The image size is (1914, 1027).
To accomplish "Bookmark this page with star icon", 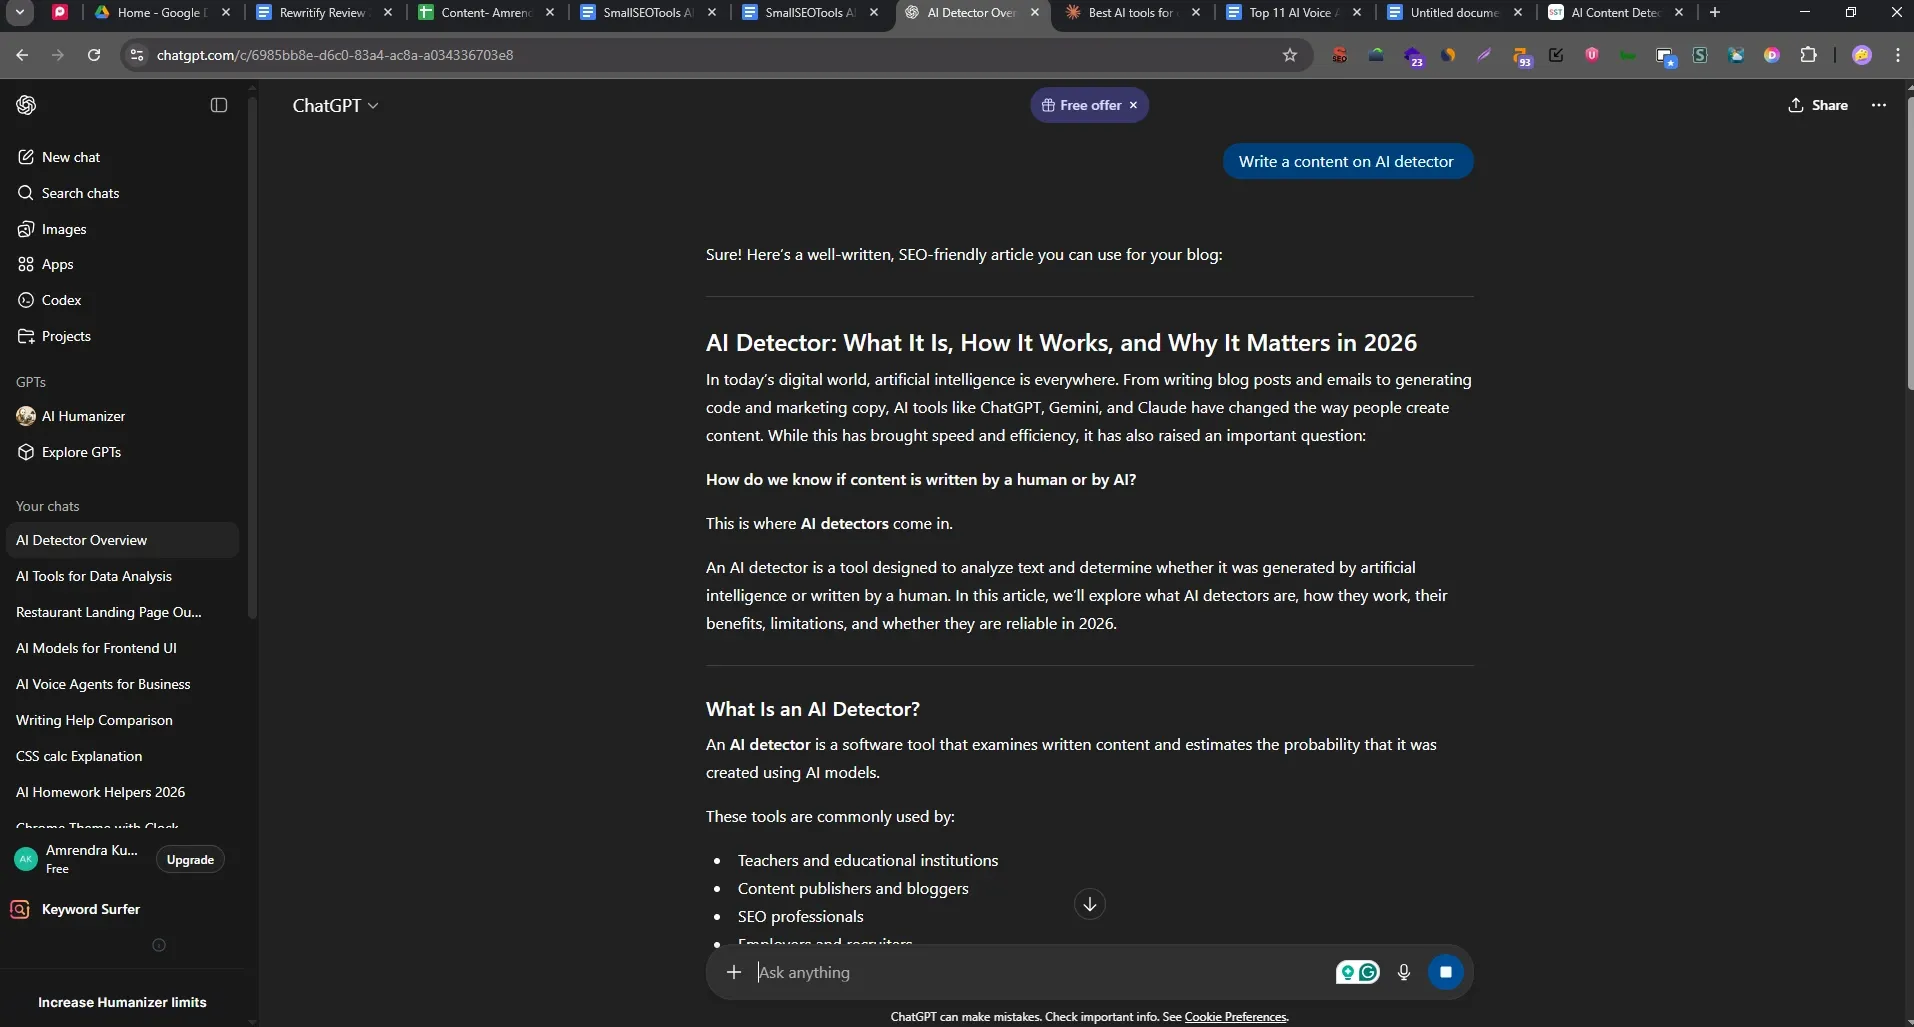I will [1290, 55].
